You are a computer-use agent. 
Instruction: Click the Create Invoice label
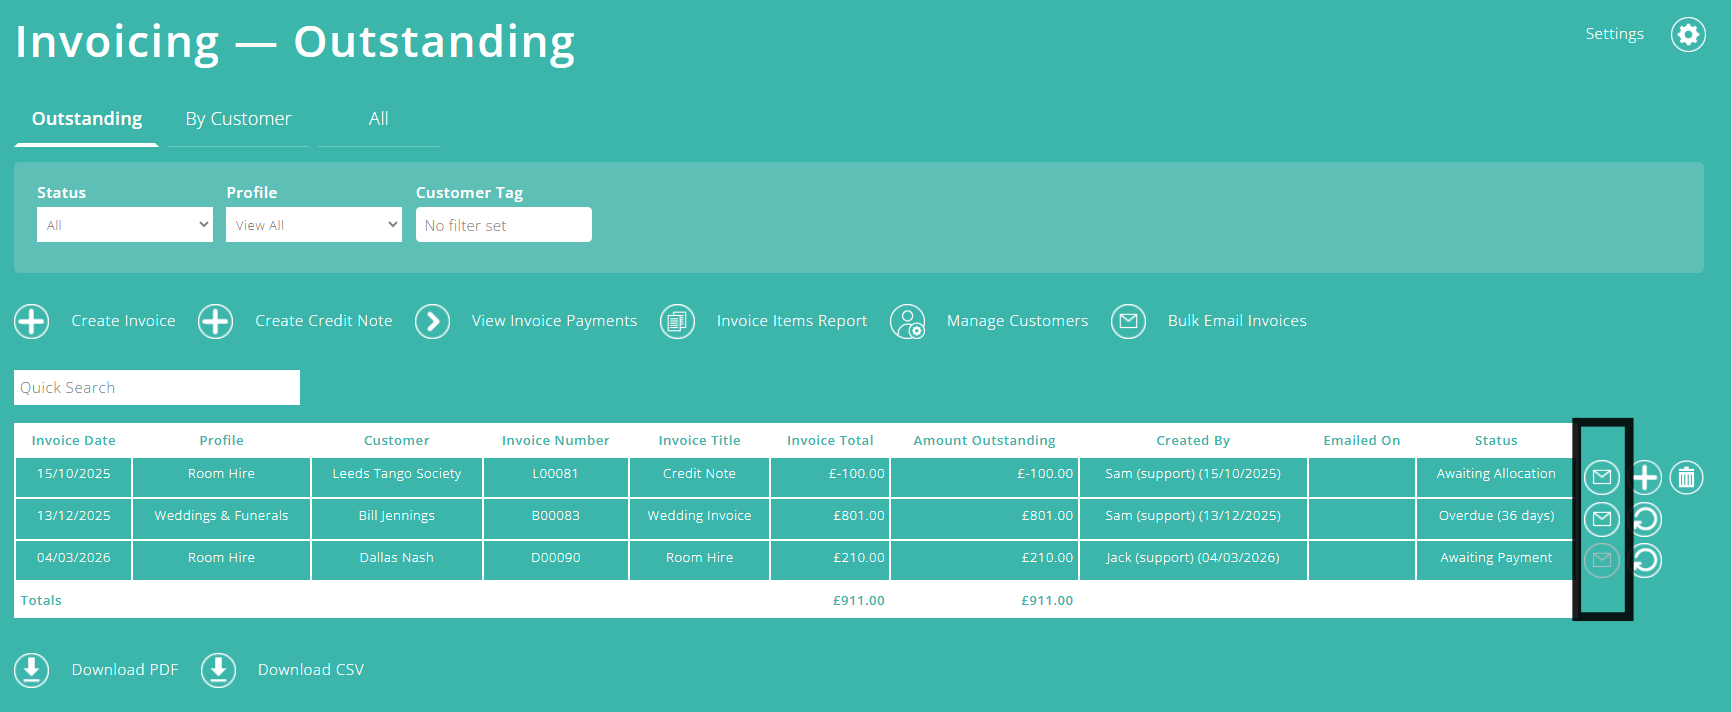(x=123, y=321)
